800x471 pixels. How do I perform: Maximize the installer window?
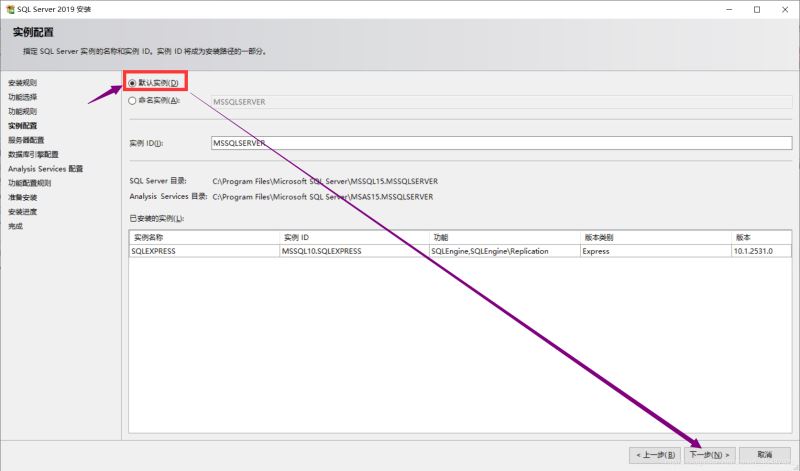(x=756, y=9)
